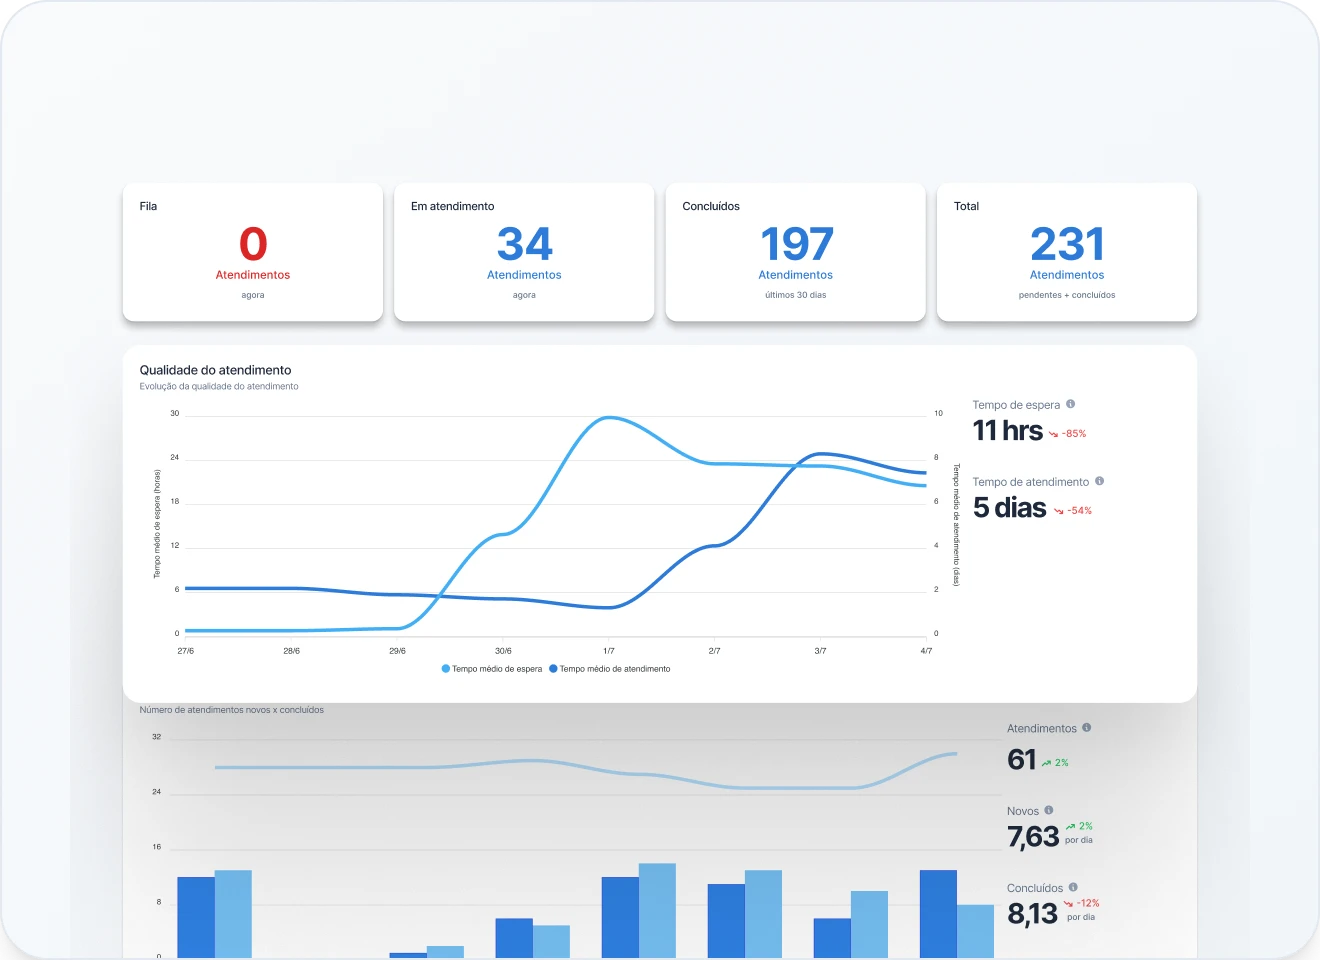Click the Qualidade do atendimento chart title
The width and height of the screenshot is (1320, 960).
point(216,370)
